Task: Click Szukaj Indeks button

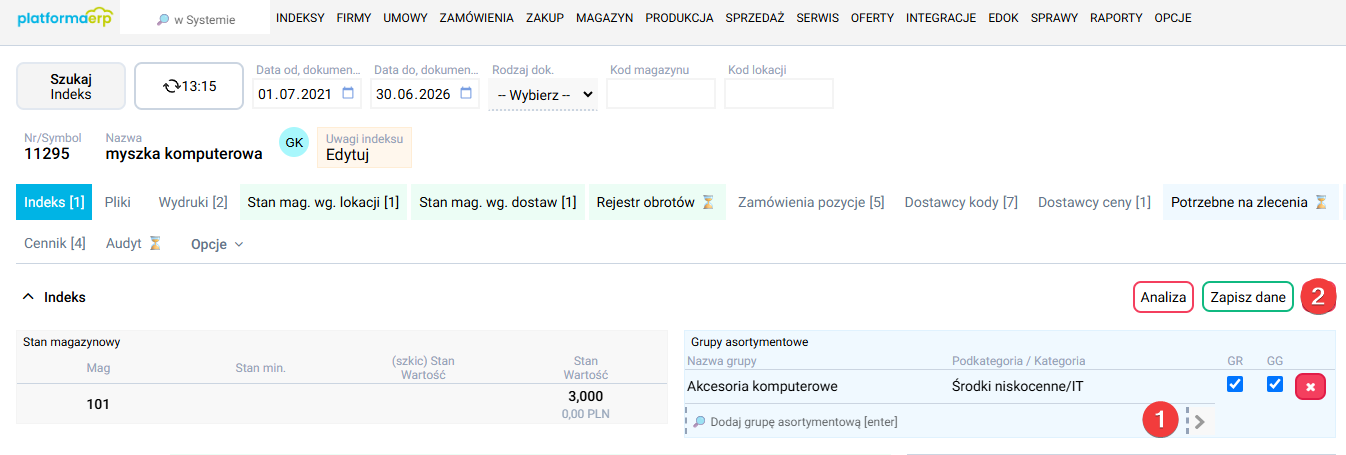Action: (71, 86)
